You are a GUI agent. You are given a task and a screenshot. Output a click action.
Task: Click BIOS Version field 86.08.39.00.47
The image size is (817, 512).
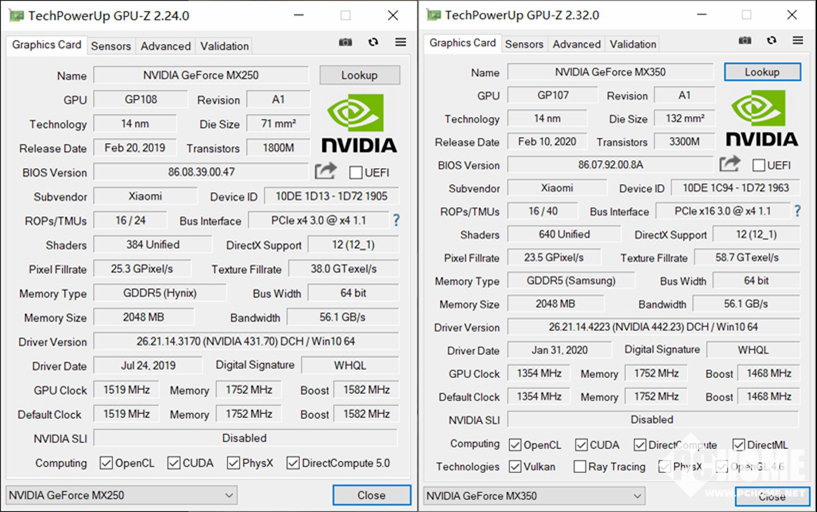201,172
